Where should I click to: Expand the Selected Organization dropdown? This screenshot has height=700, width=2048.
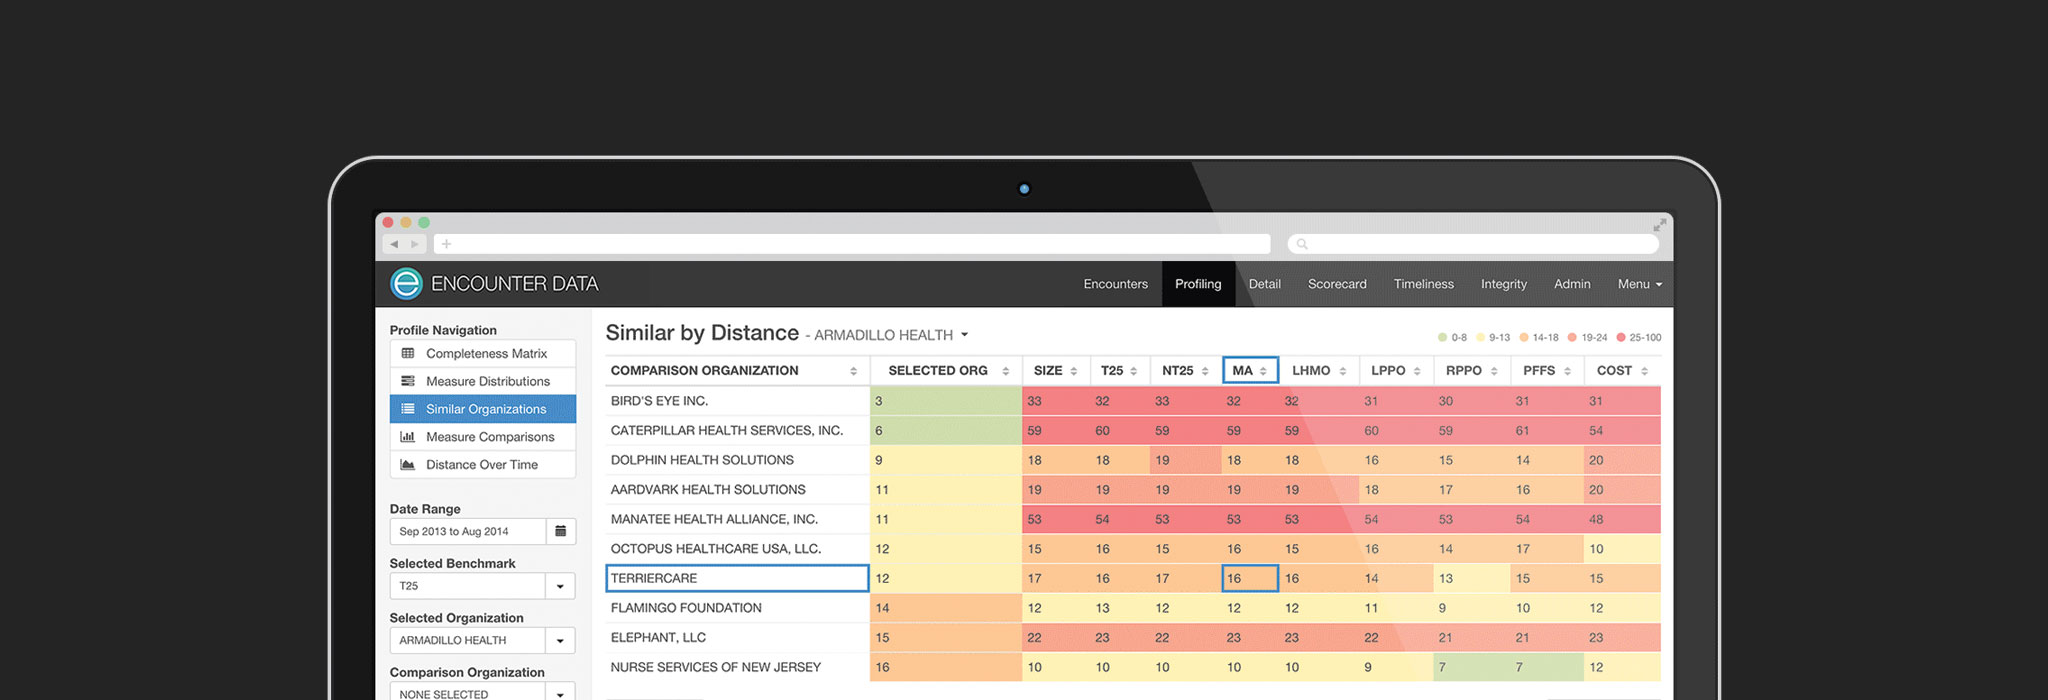tap(560, 641)
